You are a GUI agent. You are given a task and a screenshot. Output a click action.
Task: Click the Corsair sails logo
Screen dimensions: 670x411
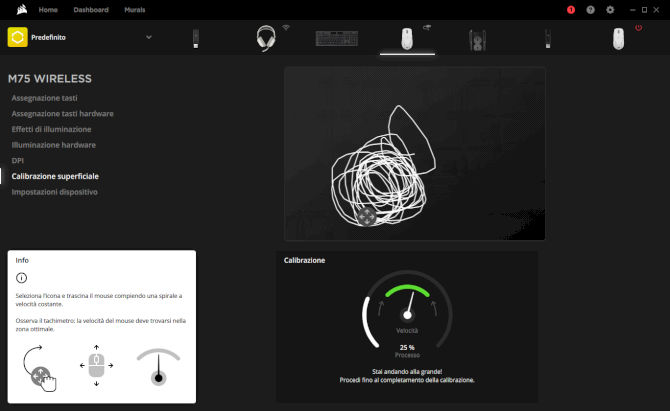22,9
